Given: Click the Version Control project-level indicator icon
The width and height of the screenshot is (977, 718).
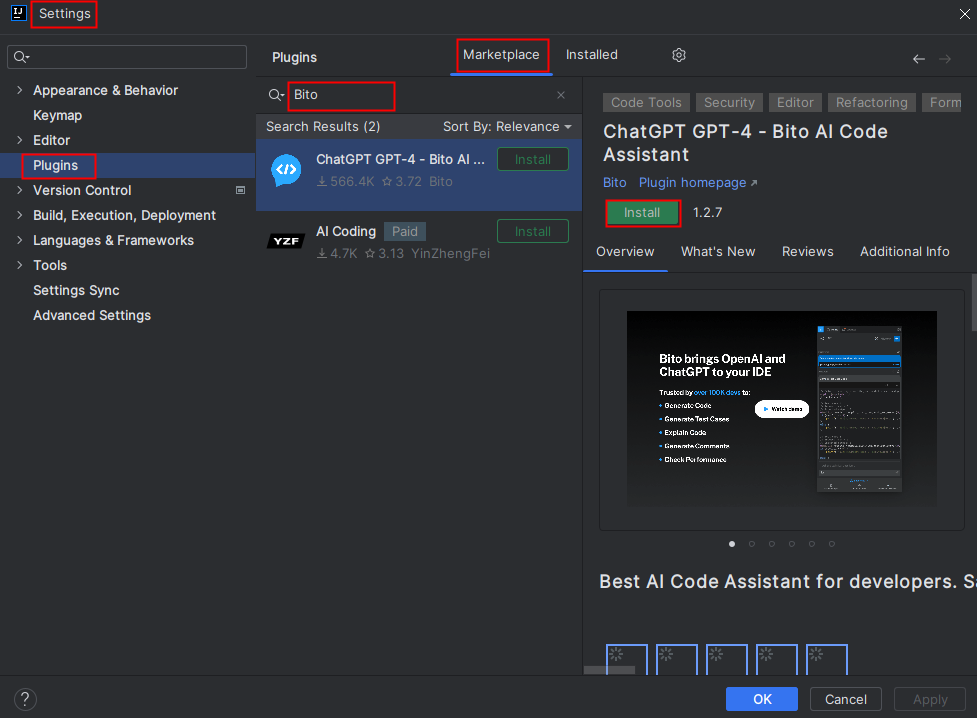Looking at the screenshot, I should click(241, 190).
